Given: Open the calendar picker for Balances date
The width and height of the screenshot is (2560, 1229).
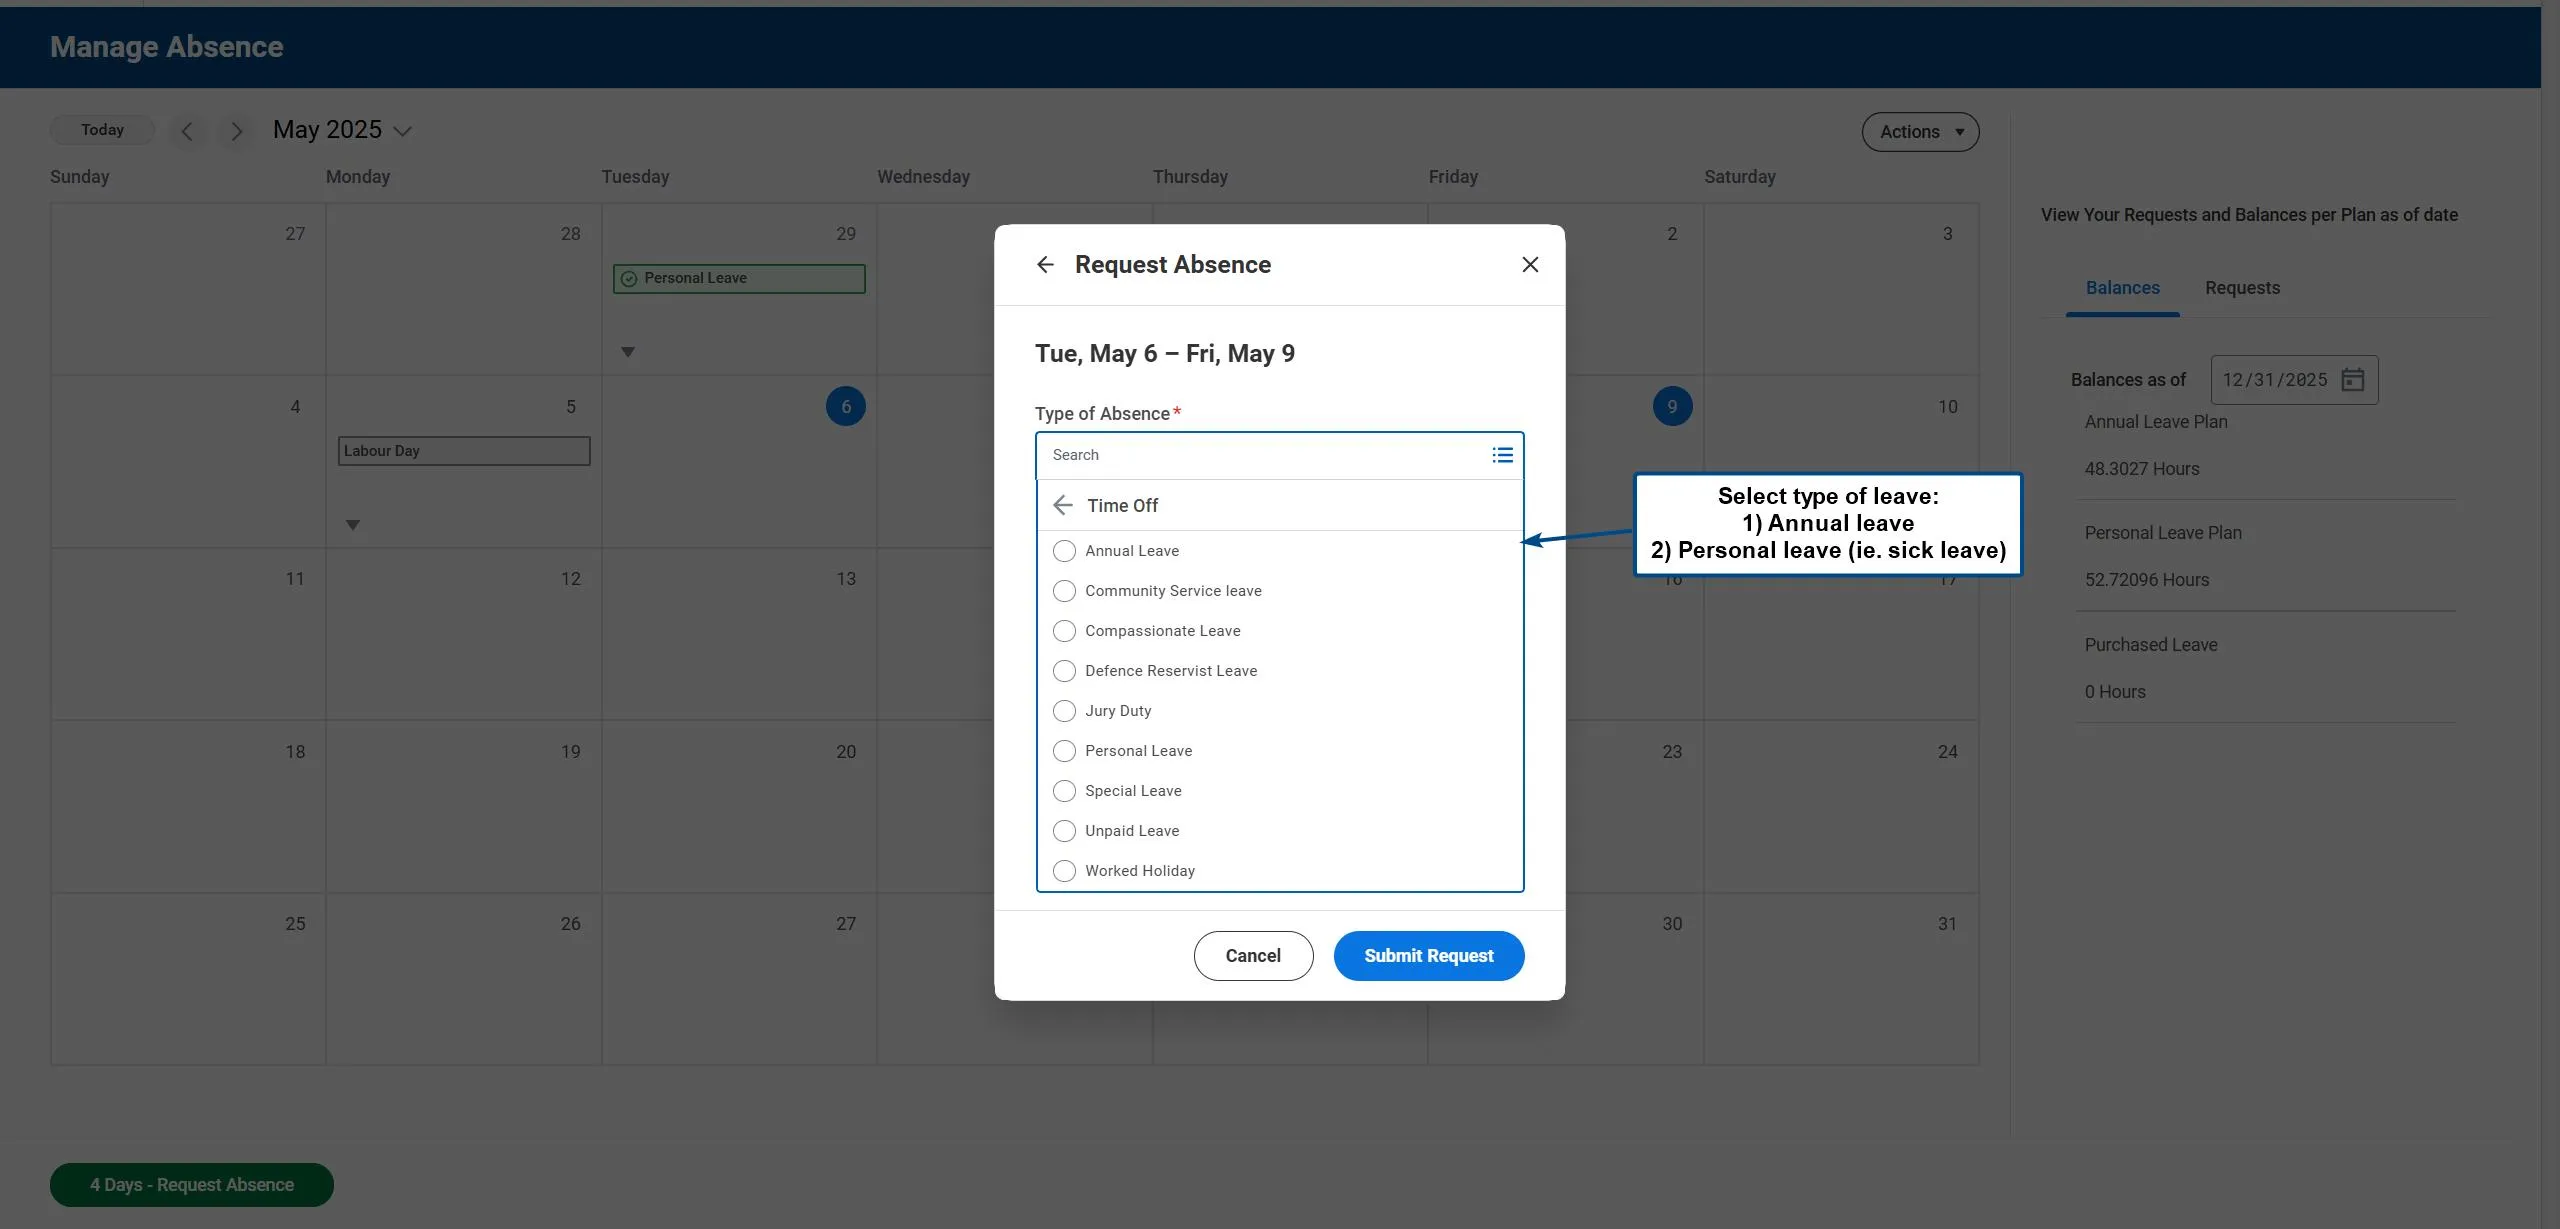Looking at the screenshot, I should click(x=2353, y=380).
